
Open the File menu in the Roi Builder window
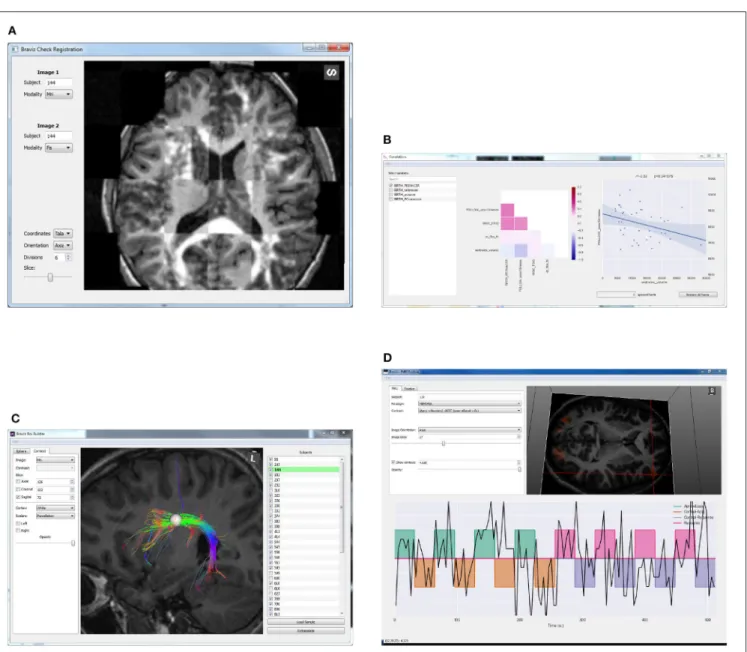point(15,441)
